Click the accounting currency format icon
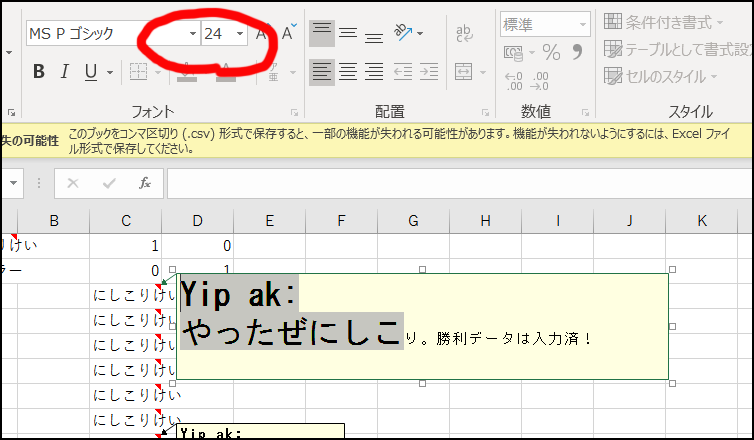Viewport: 754px width, 440px height. 513,52
